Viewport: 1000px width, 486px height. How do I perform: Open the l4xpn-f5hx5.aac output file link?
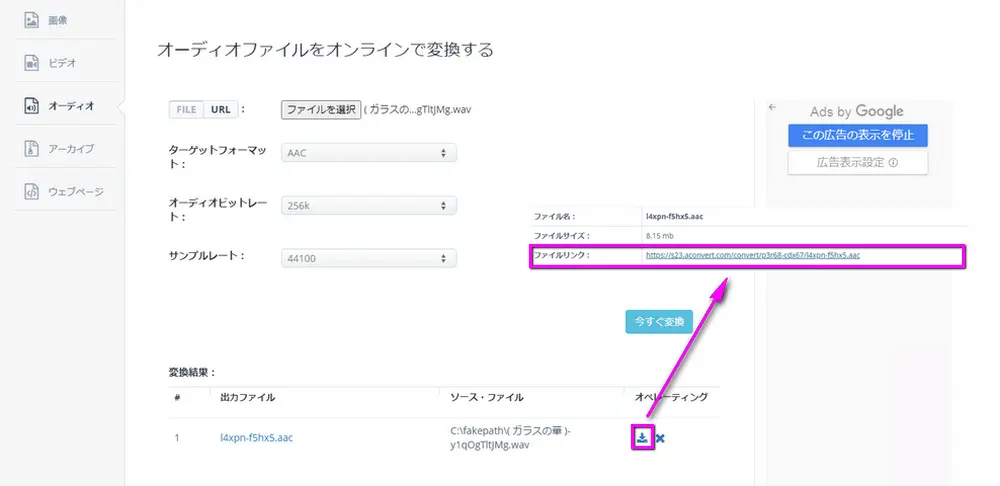coord(256,437)
